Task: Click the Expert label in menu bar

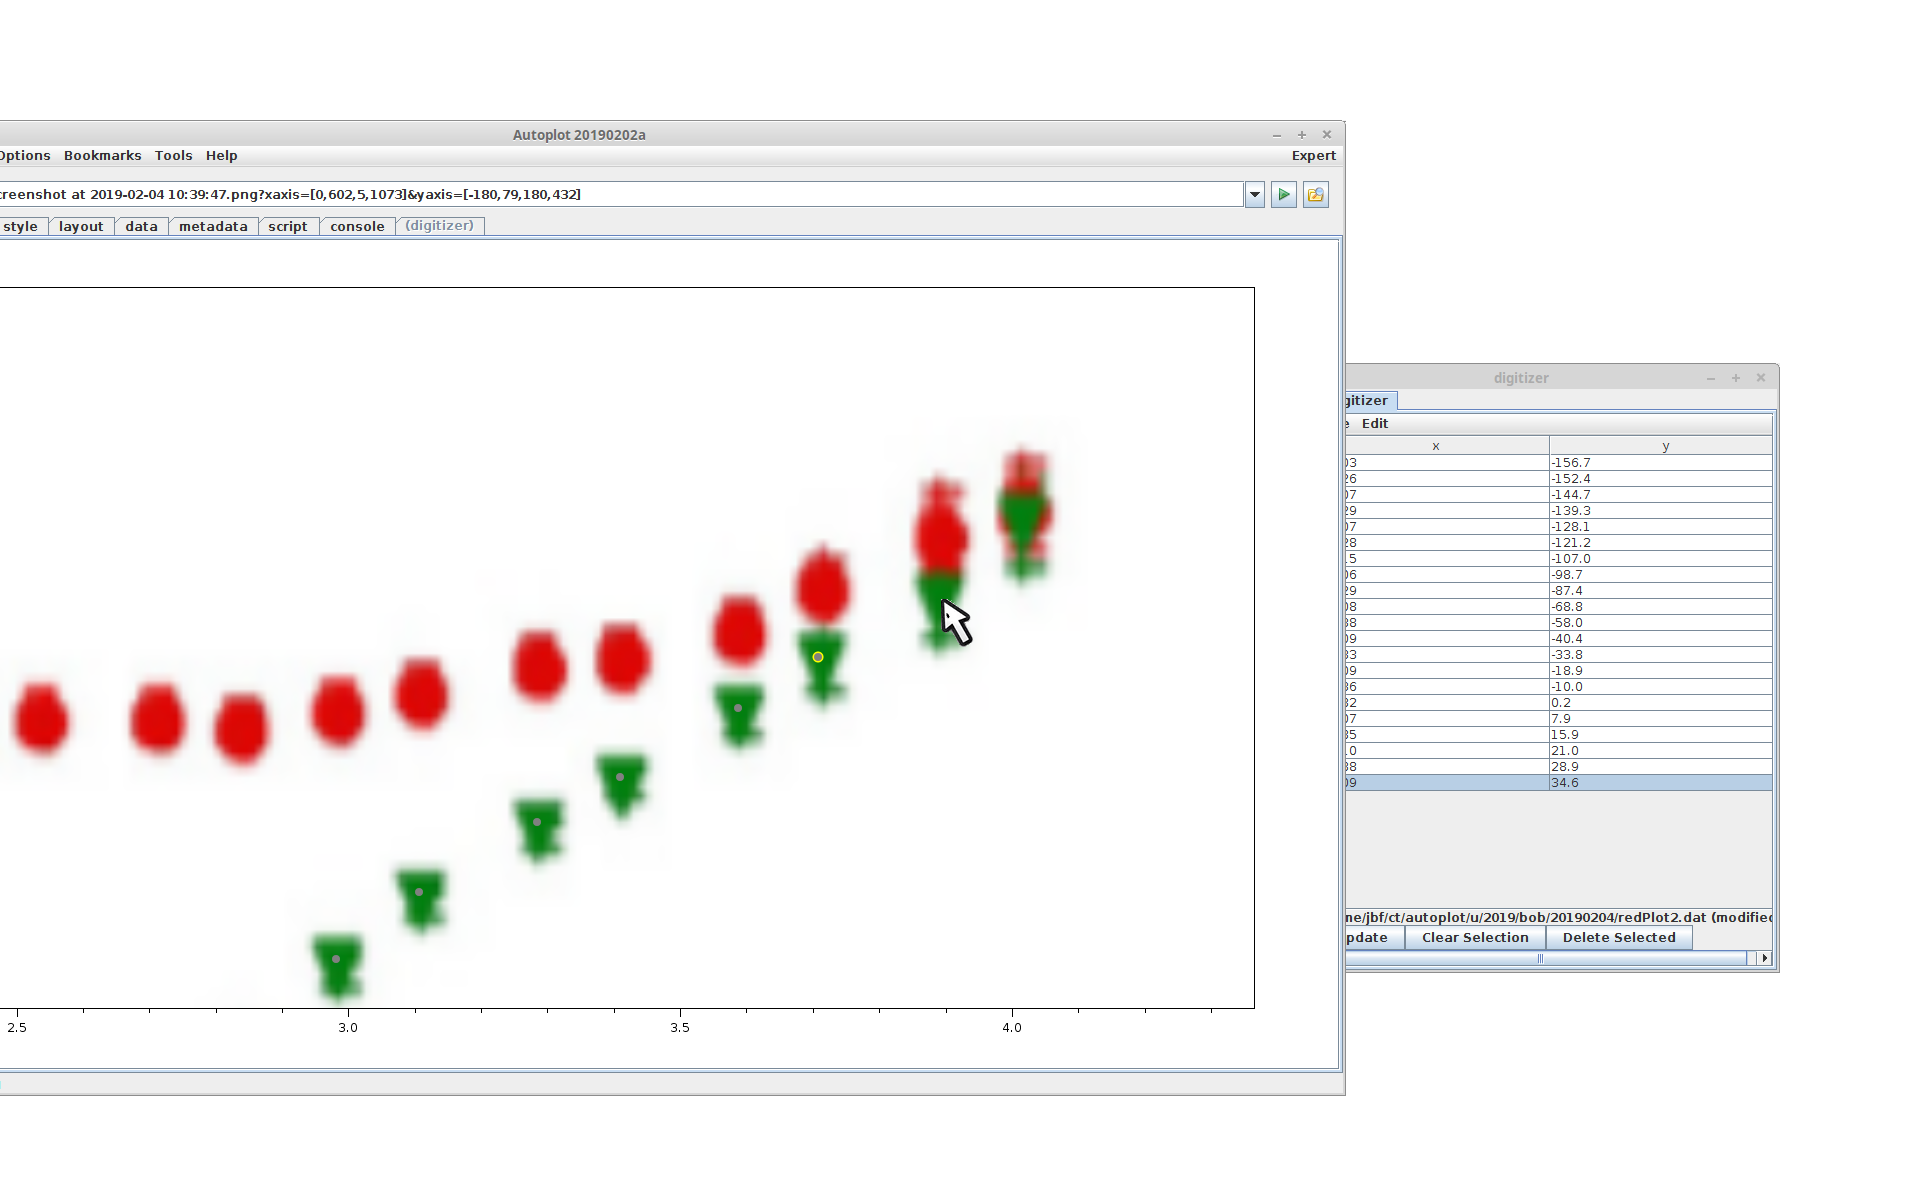Action: 1313,156
